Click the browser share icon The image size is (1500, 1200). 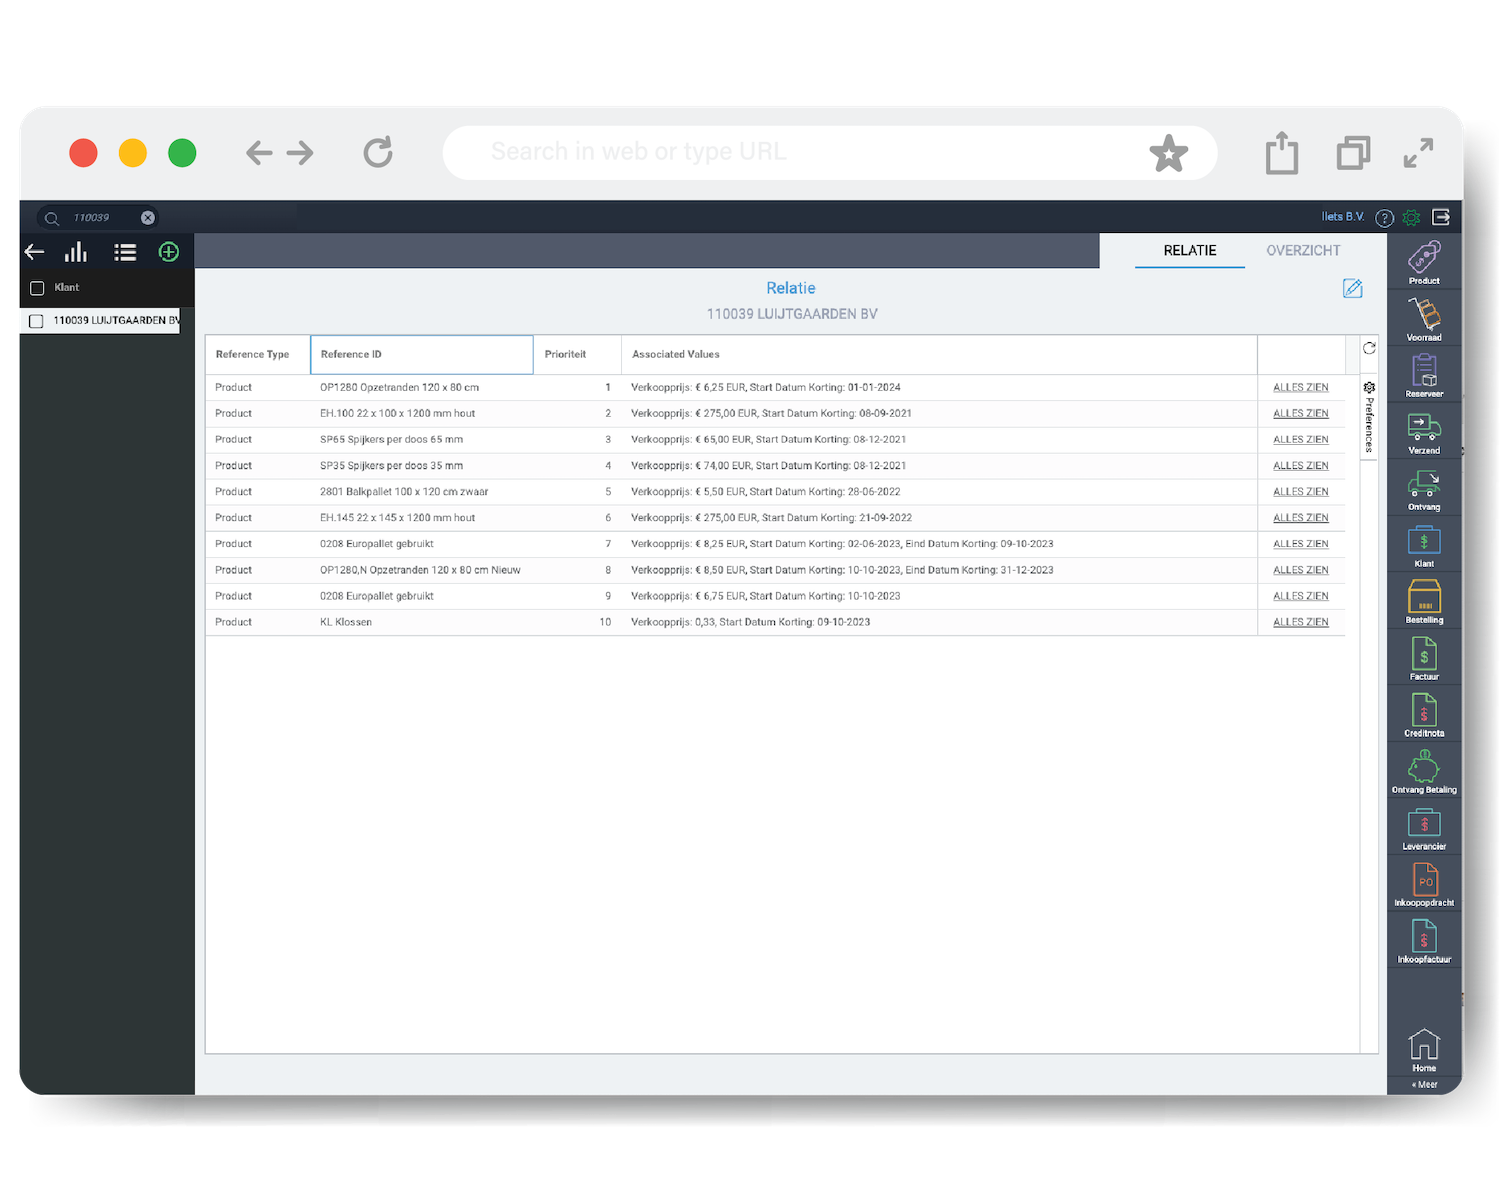[x=1282, y=153]
